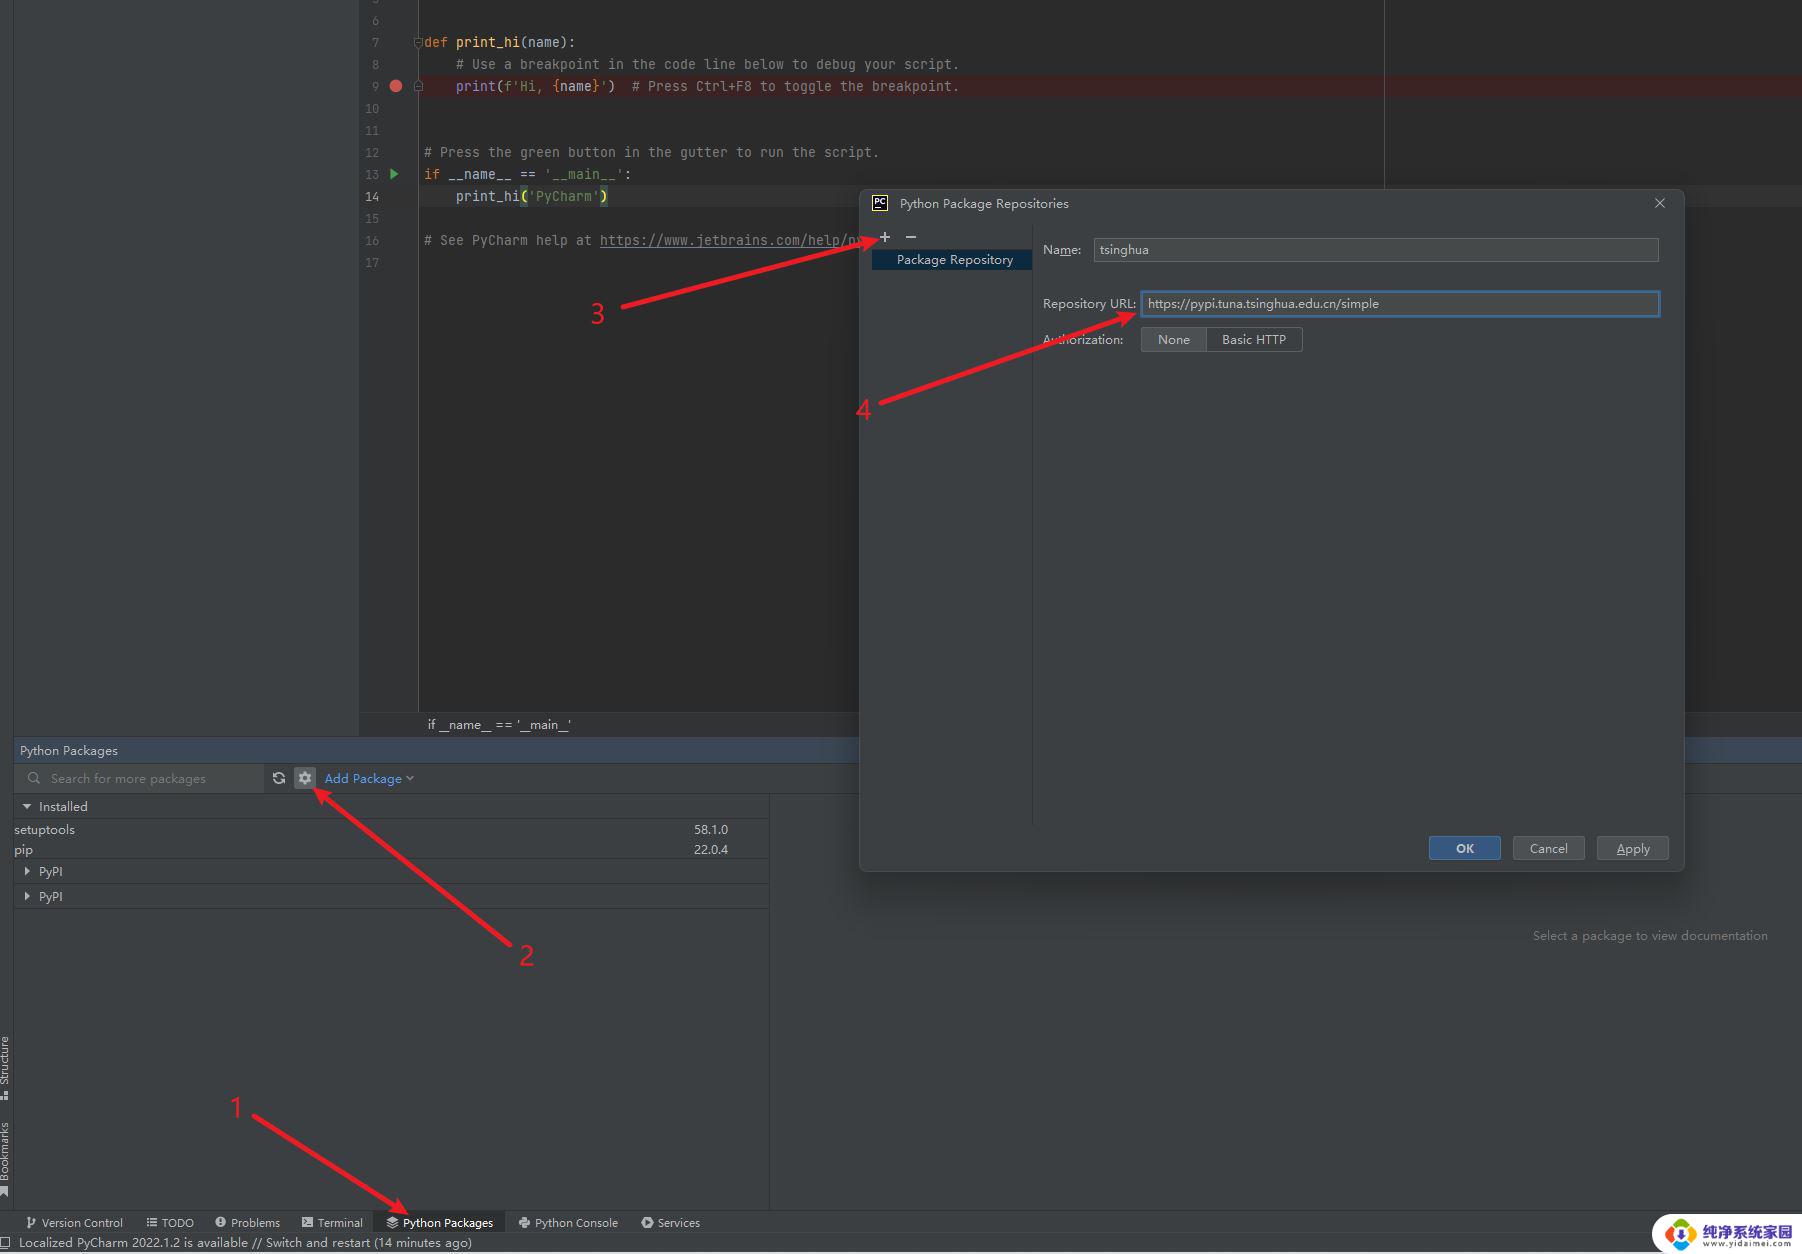This screenshot has width=1802, height=1254.
Task: Click the setuptools version 58.1.0
Action: click(x=711, y=829)
